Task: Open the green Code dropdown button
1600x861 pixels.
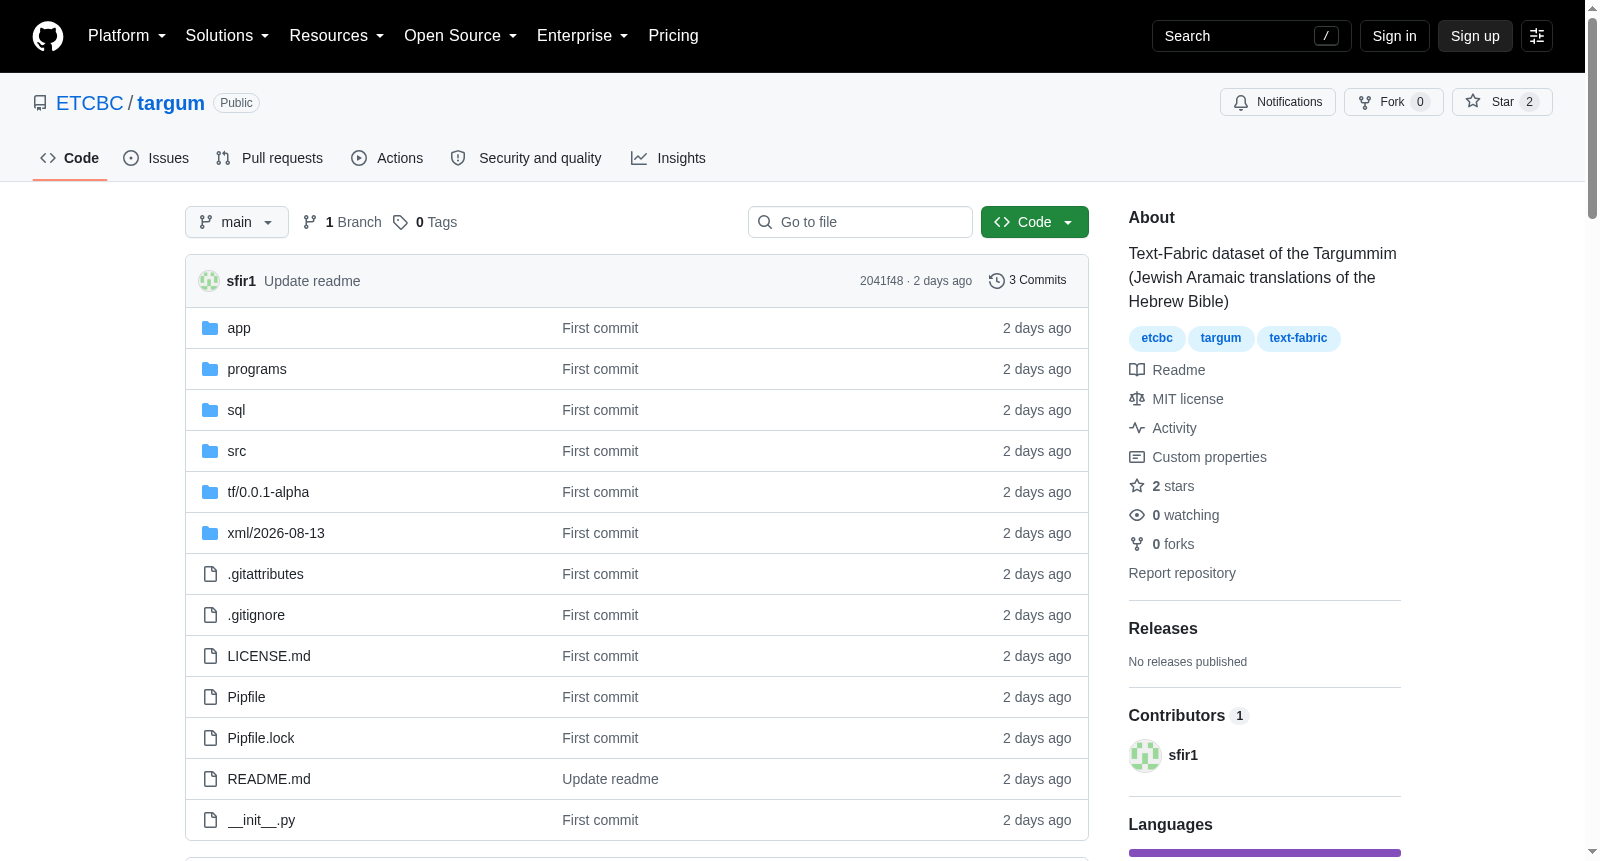Action: [x=1035, y=222]
